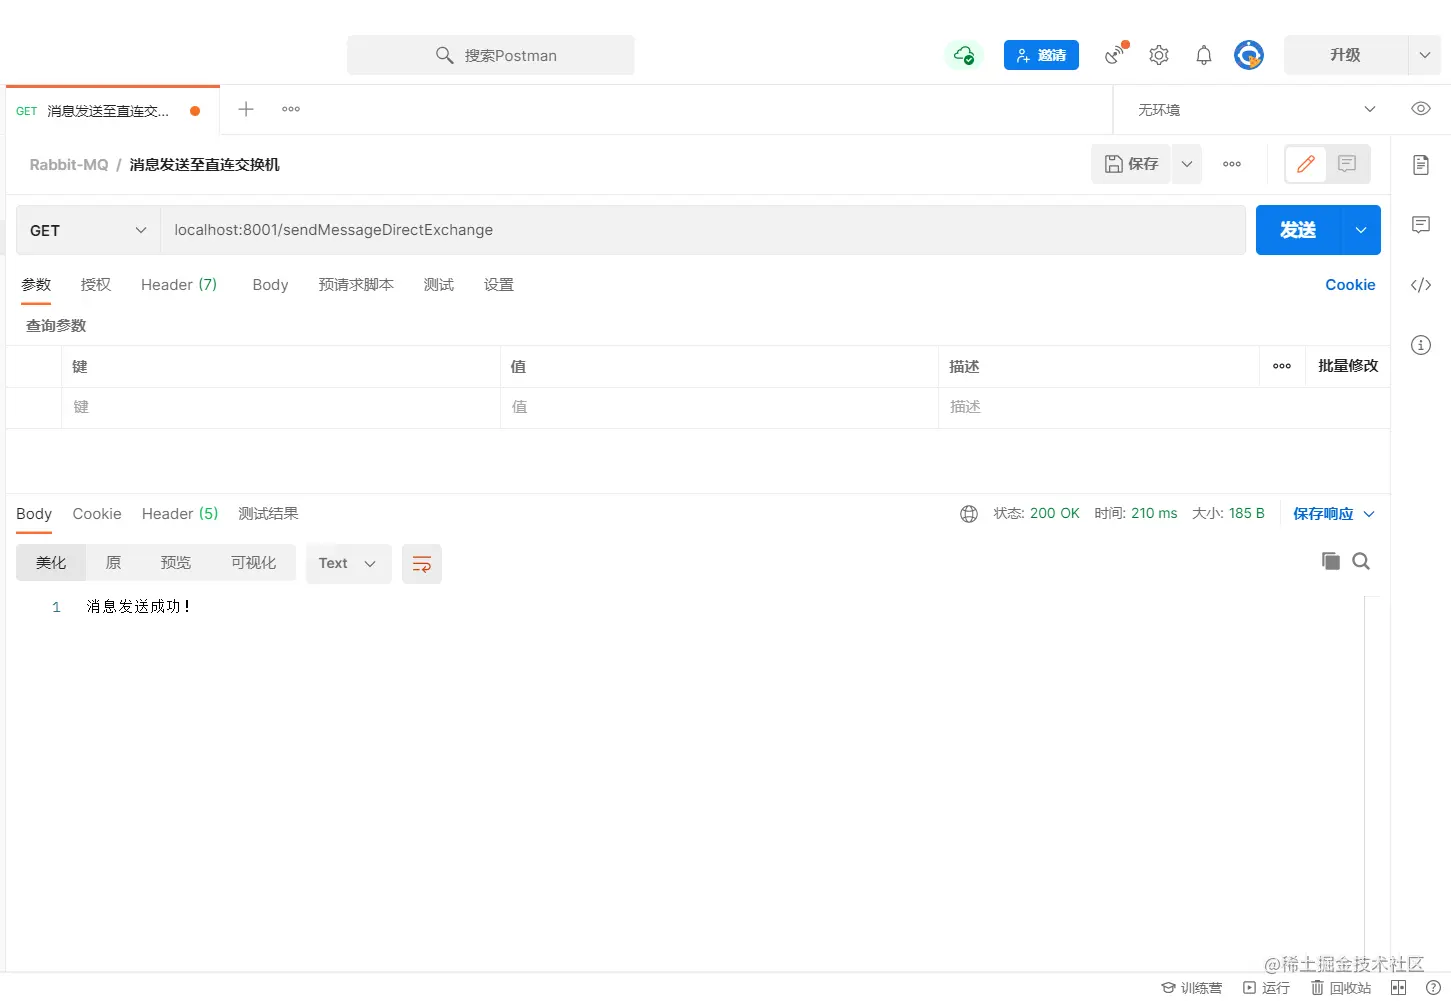Open the user avatar menu
1451x1001 pixels.
point(1249,55)
